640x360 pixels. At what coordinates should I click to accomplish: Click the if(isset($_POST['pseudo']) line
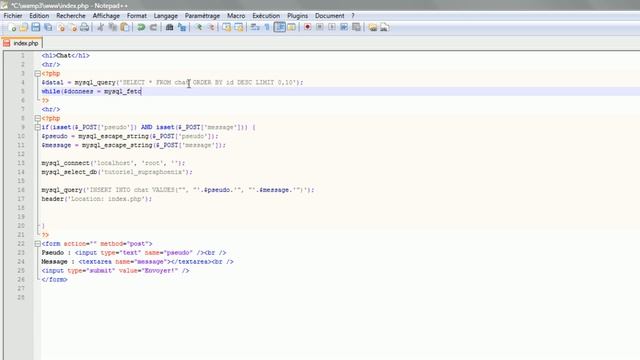point(148,127)
